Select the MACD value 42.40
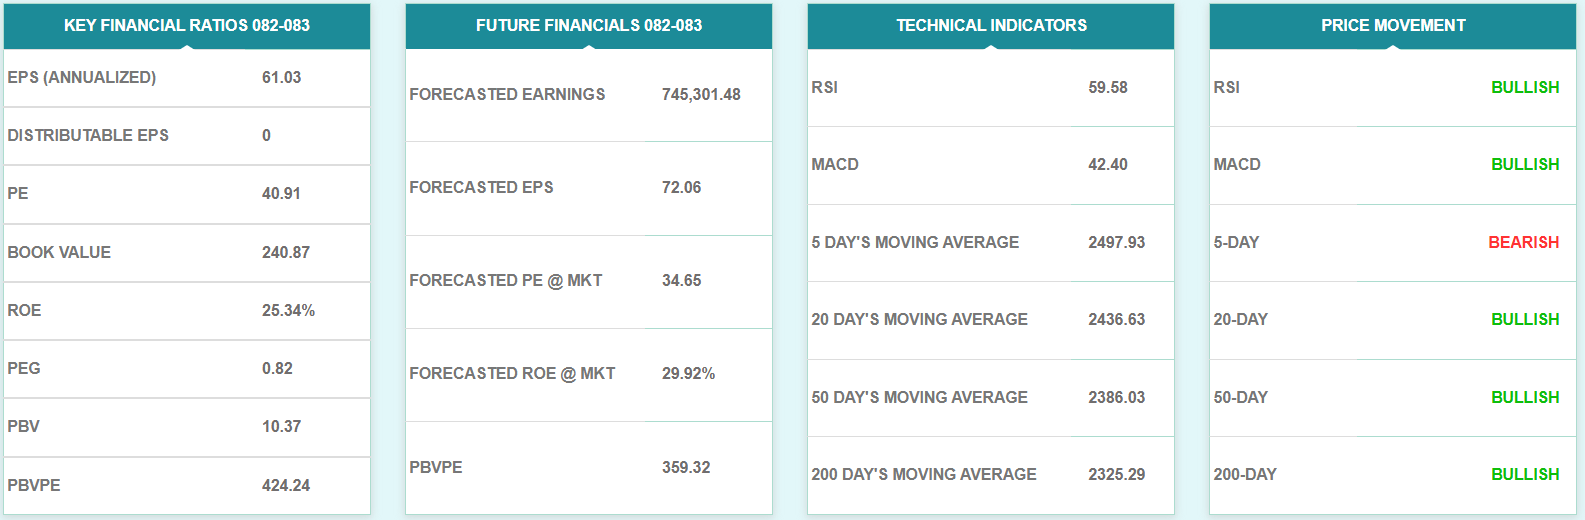Image resolution: width=1585 pixels, height=520 pixels. tap(1108, 165)
